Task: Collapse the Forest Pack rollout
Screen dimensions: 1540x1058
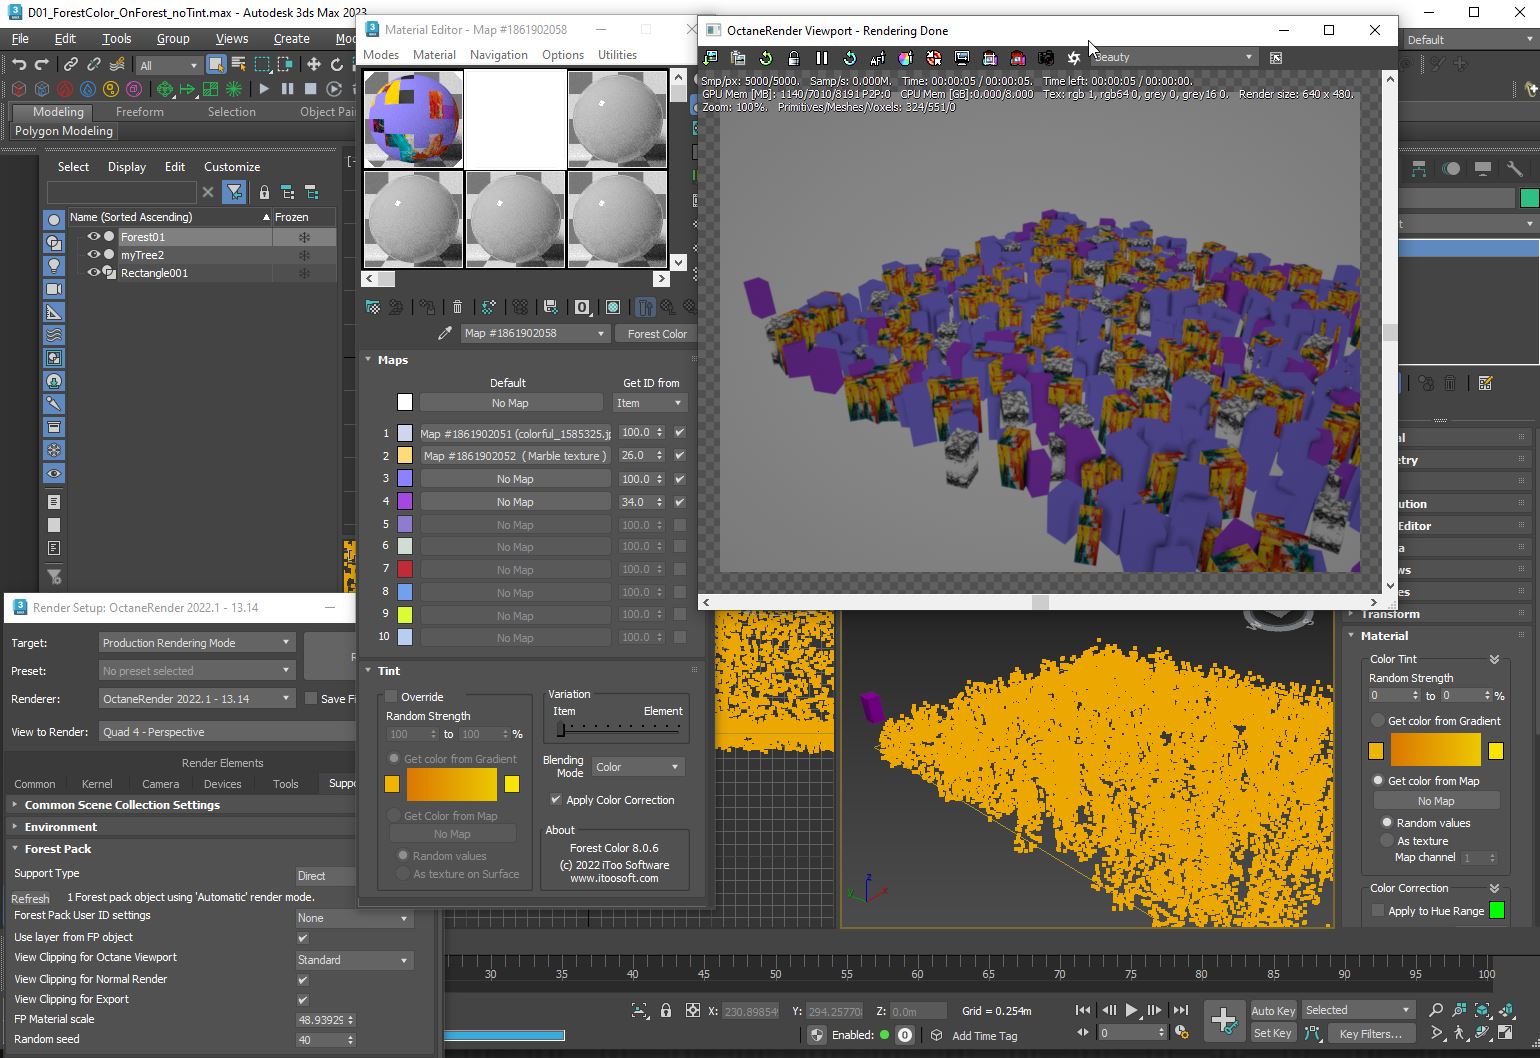Action: 57,849
